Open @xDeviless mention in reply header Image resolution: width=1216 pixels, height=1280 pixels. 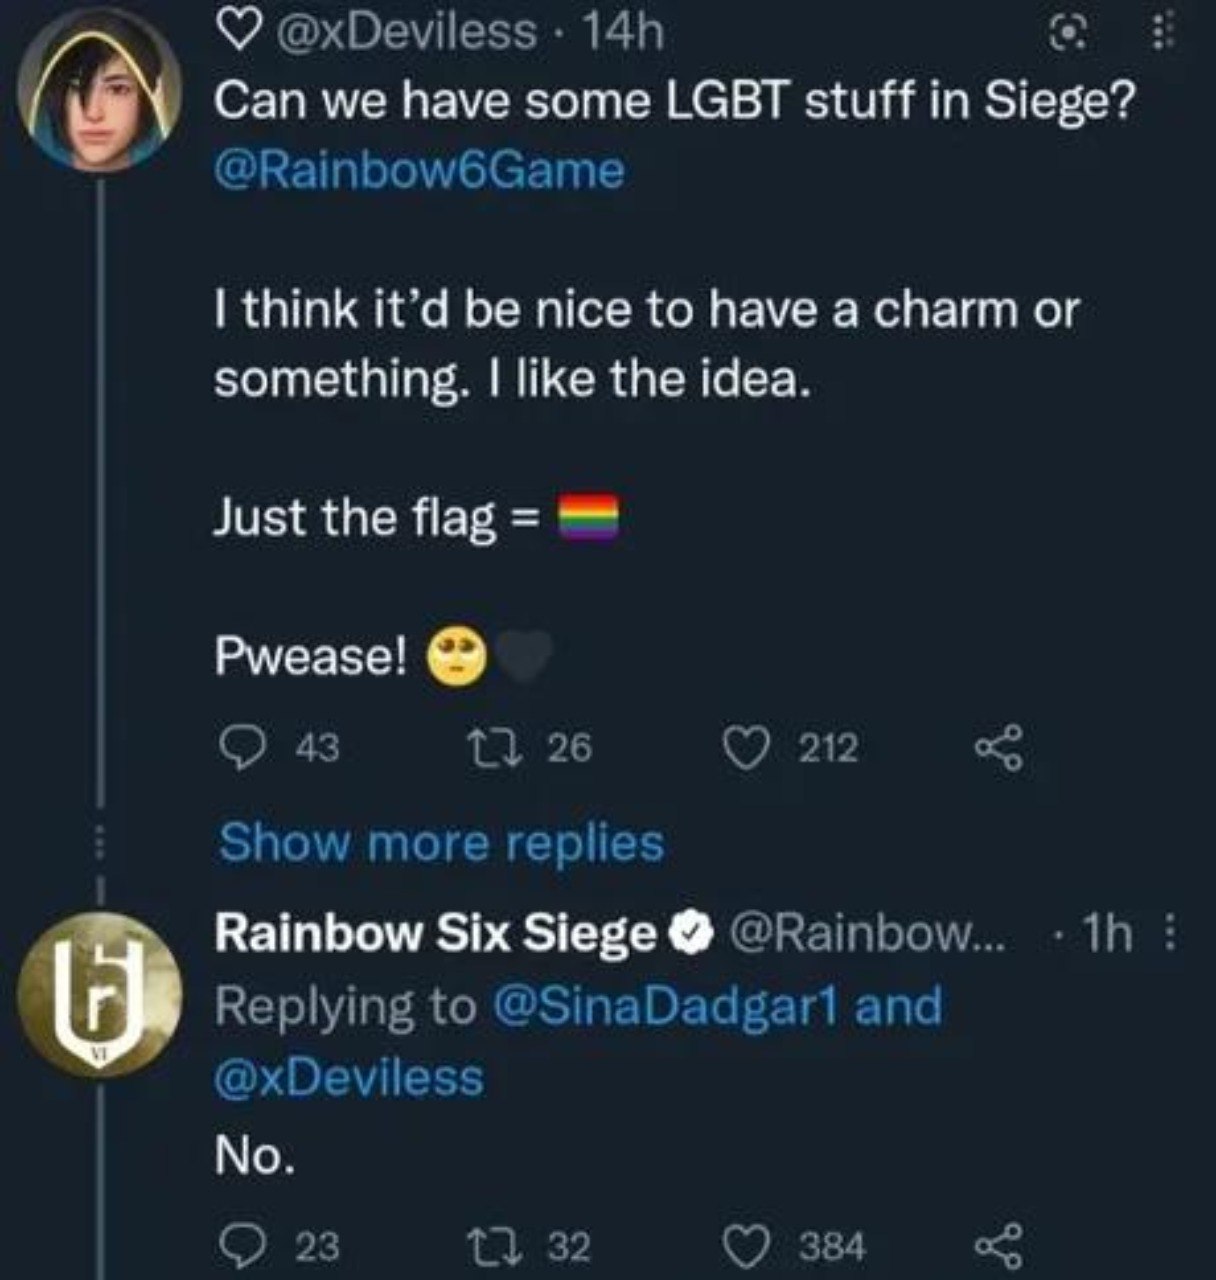pyautogui.click(x=350, y=1078)
